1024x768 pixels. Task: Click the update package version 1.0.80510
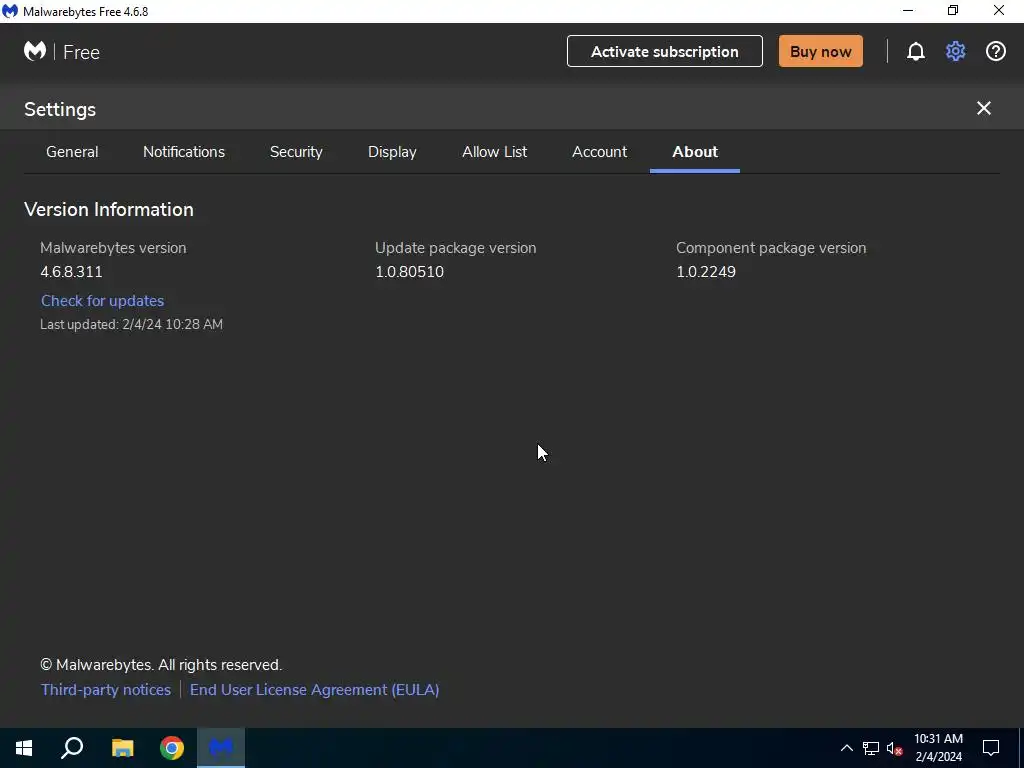click(409, 272)
